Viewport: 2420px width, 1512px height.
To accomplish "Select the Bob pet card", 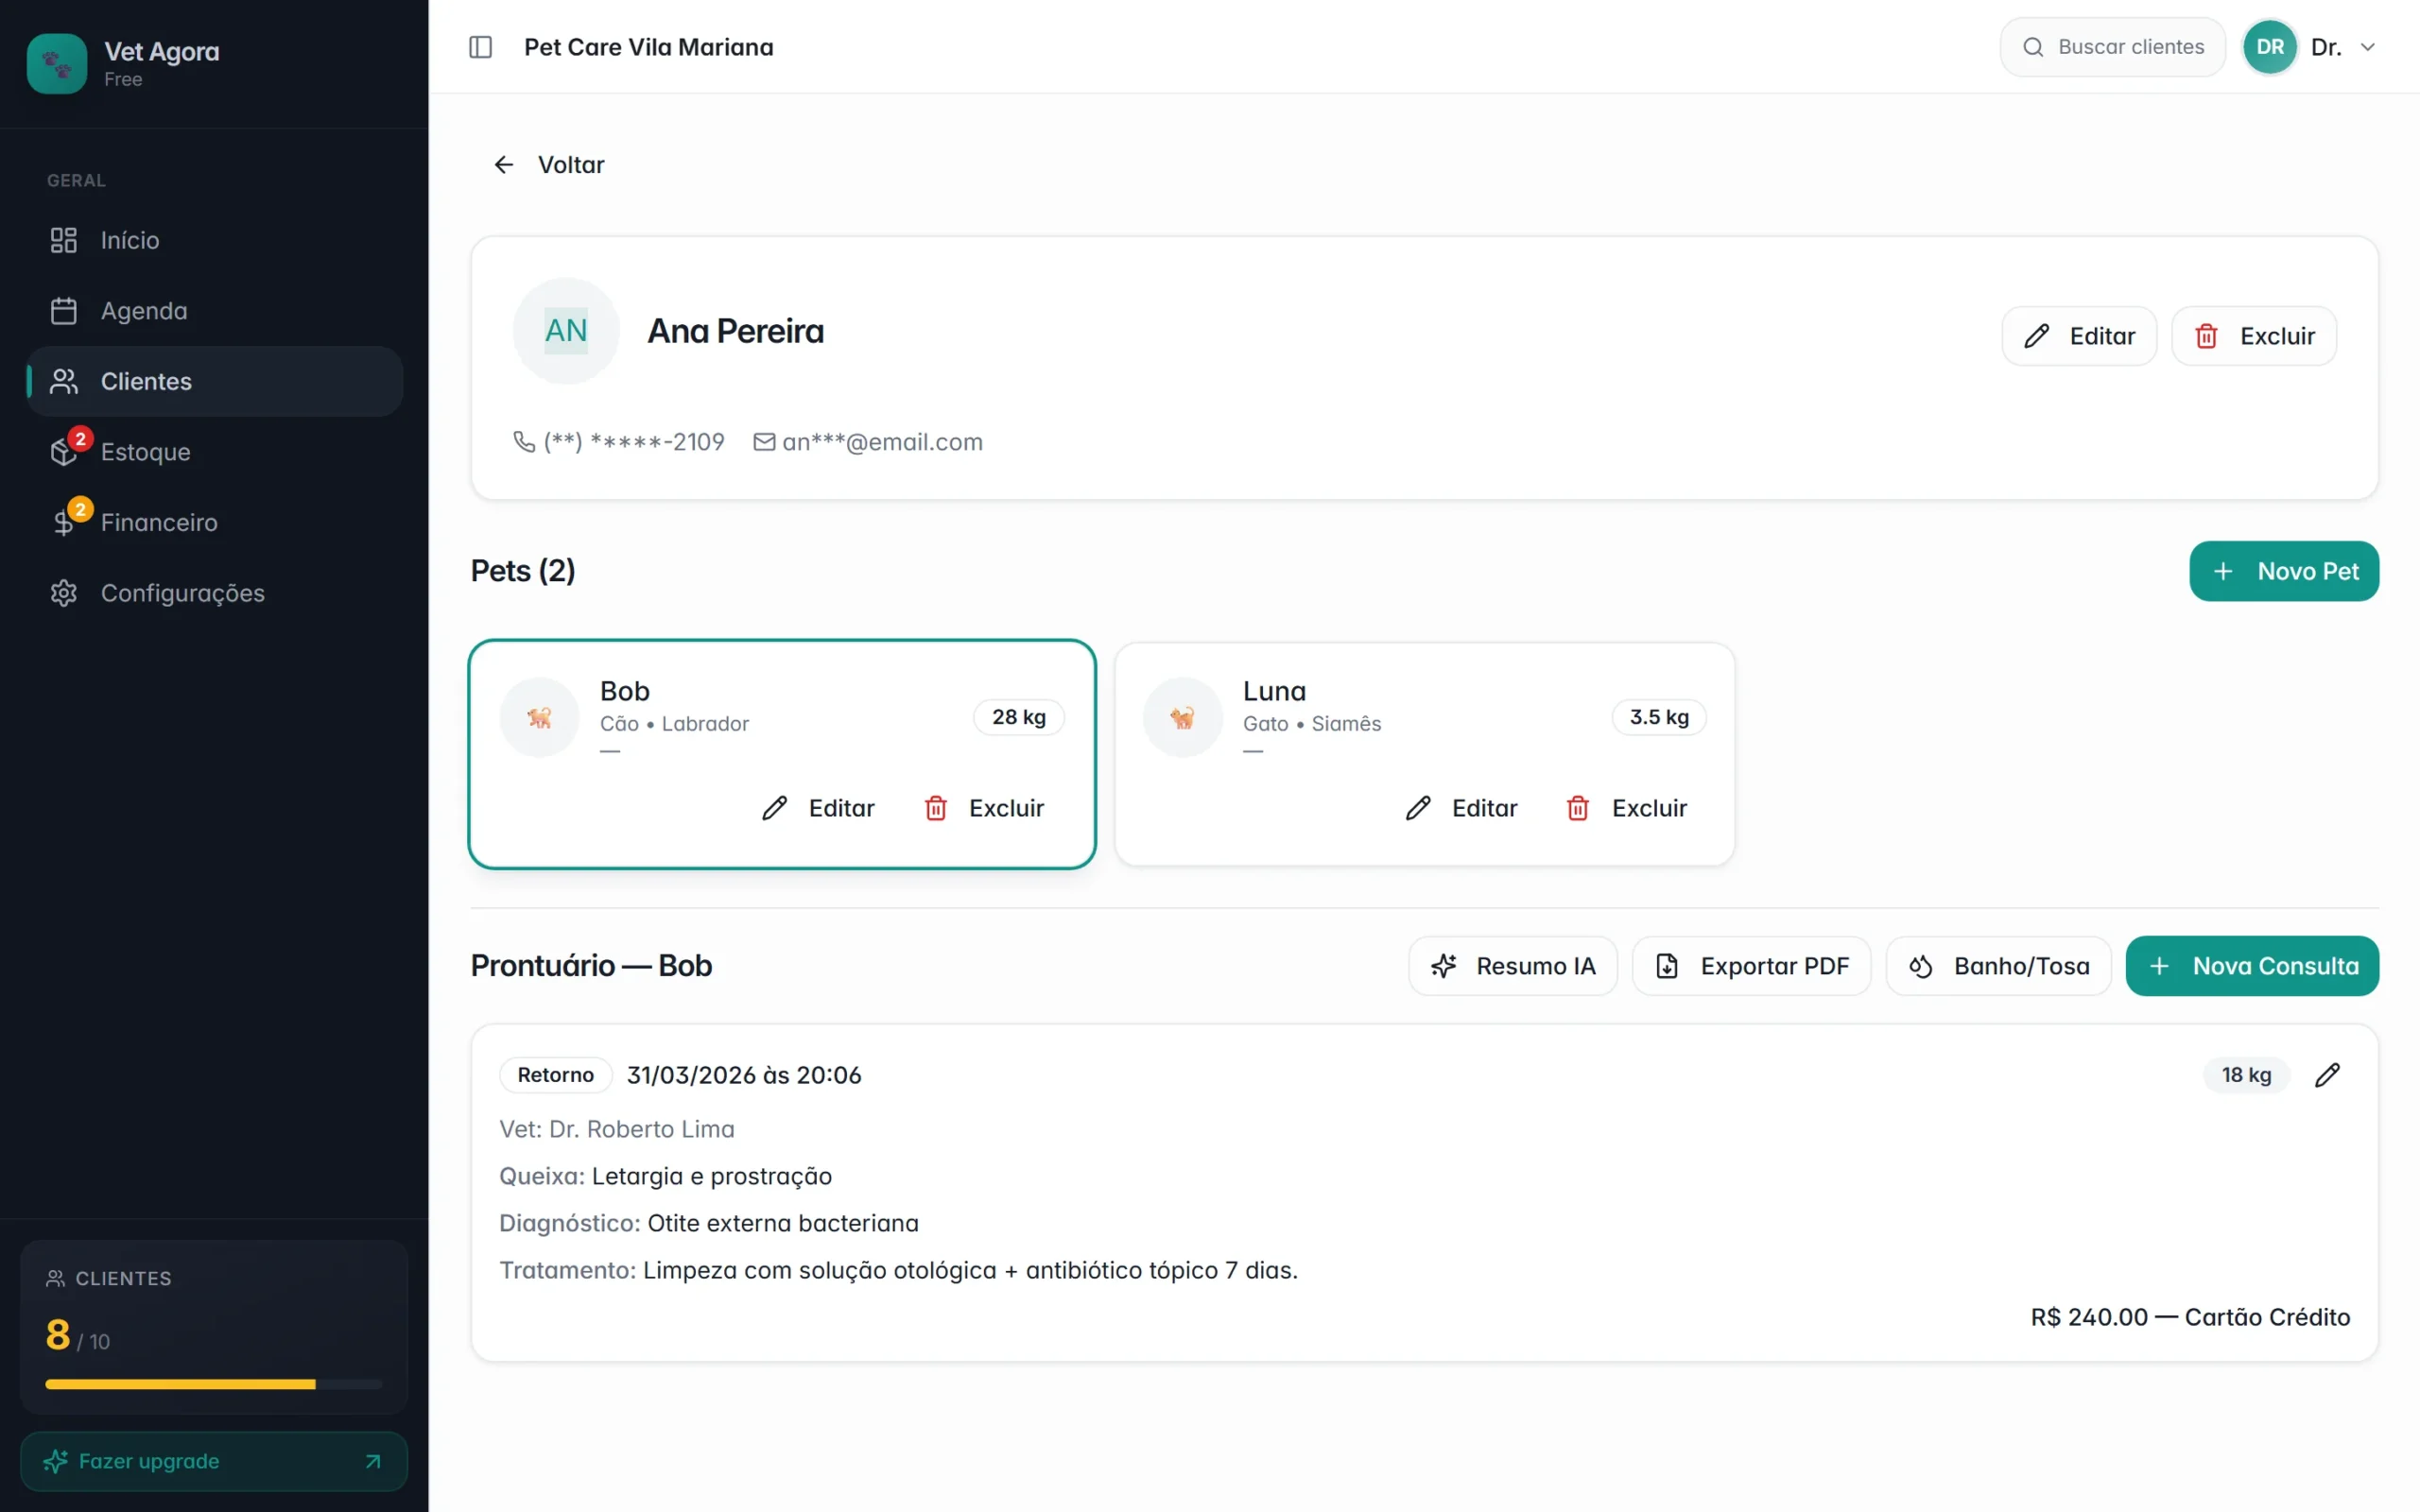I will [782, 754].
